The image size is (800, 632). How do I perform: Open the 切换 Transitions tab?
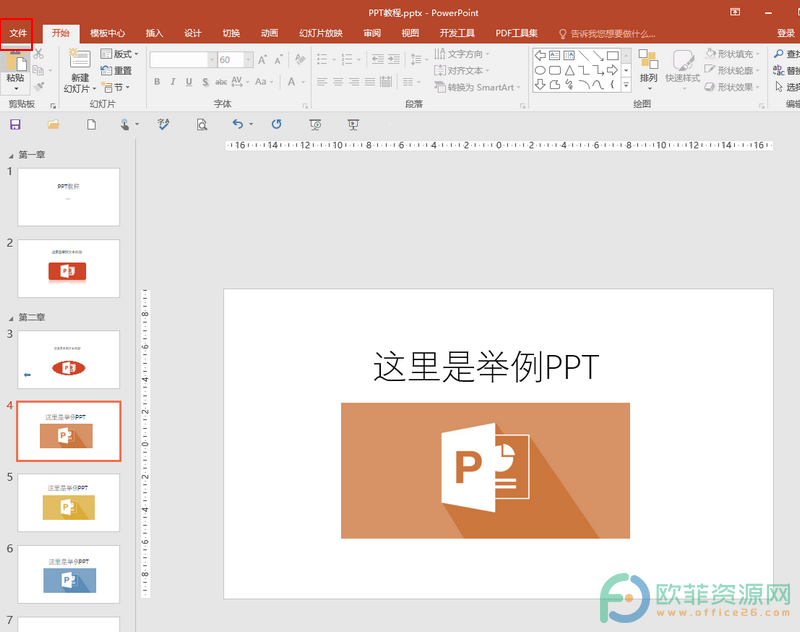coord(231,33)
